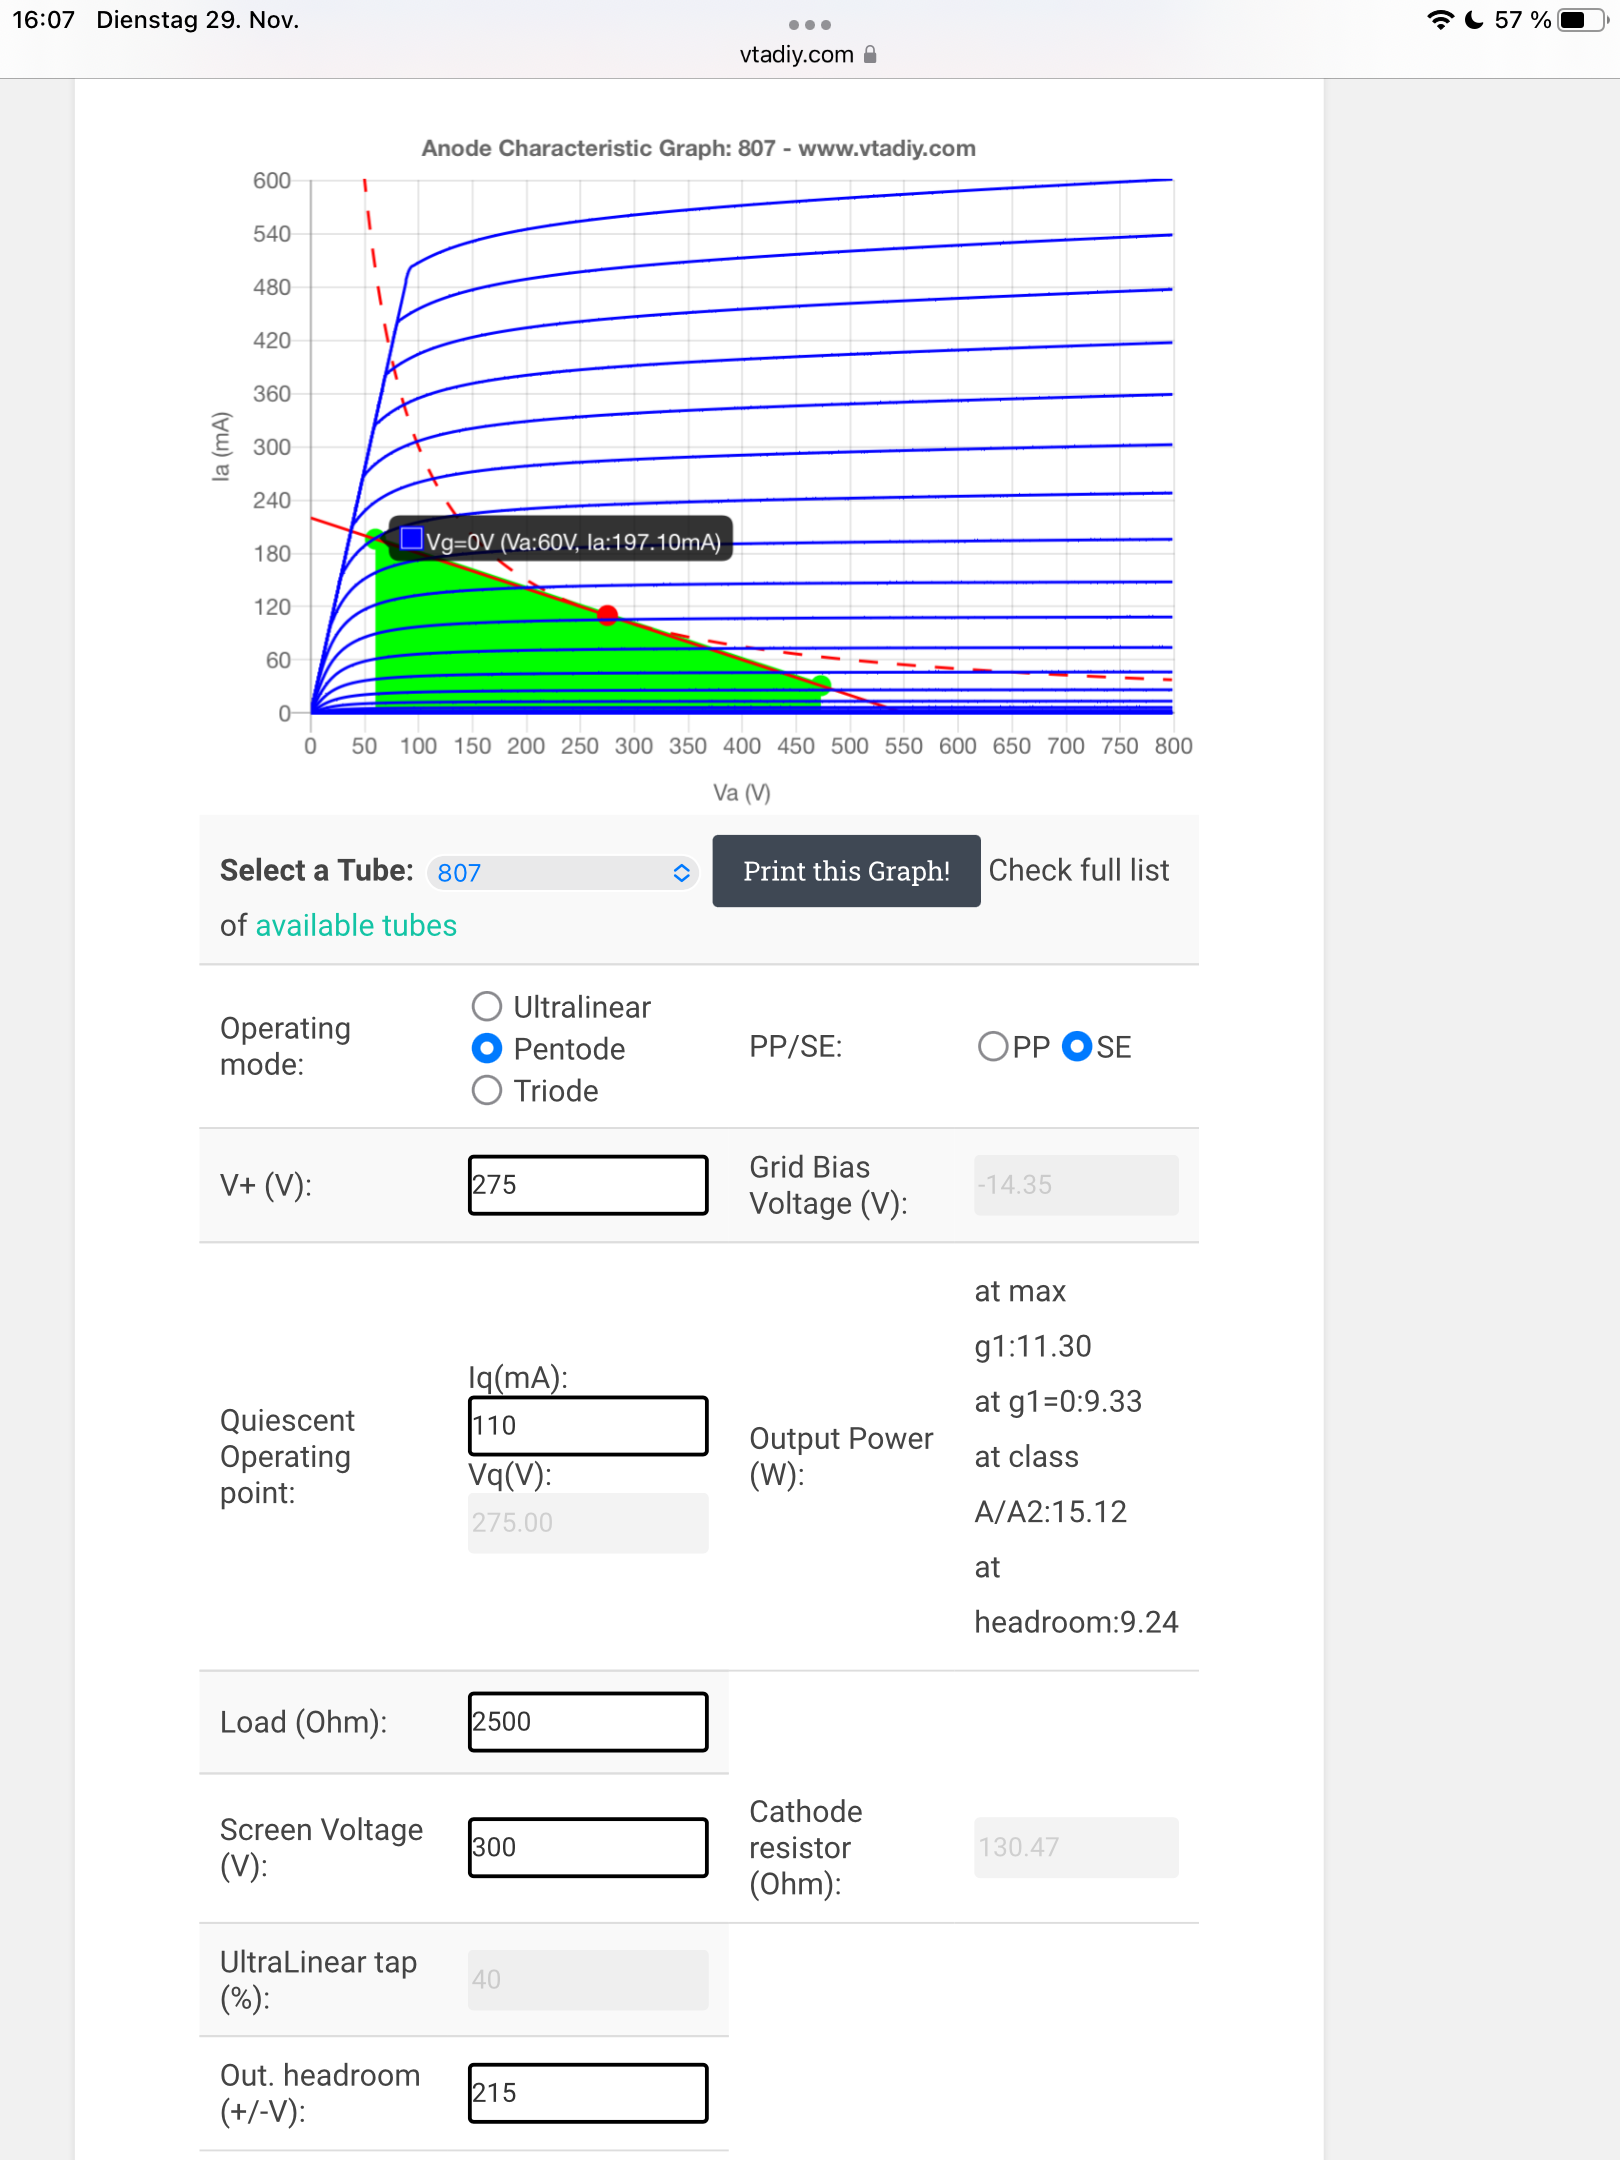1620x2160 pixels.
Task: Click the Out. headroom input field
Action: pos(588,2093)
